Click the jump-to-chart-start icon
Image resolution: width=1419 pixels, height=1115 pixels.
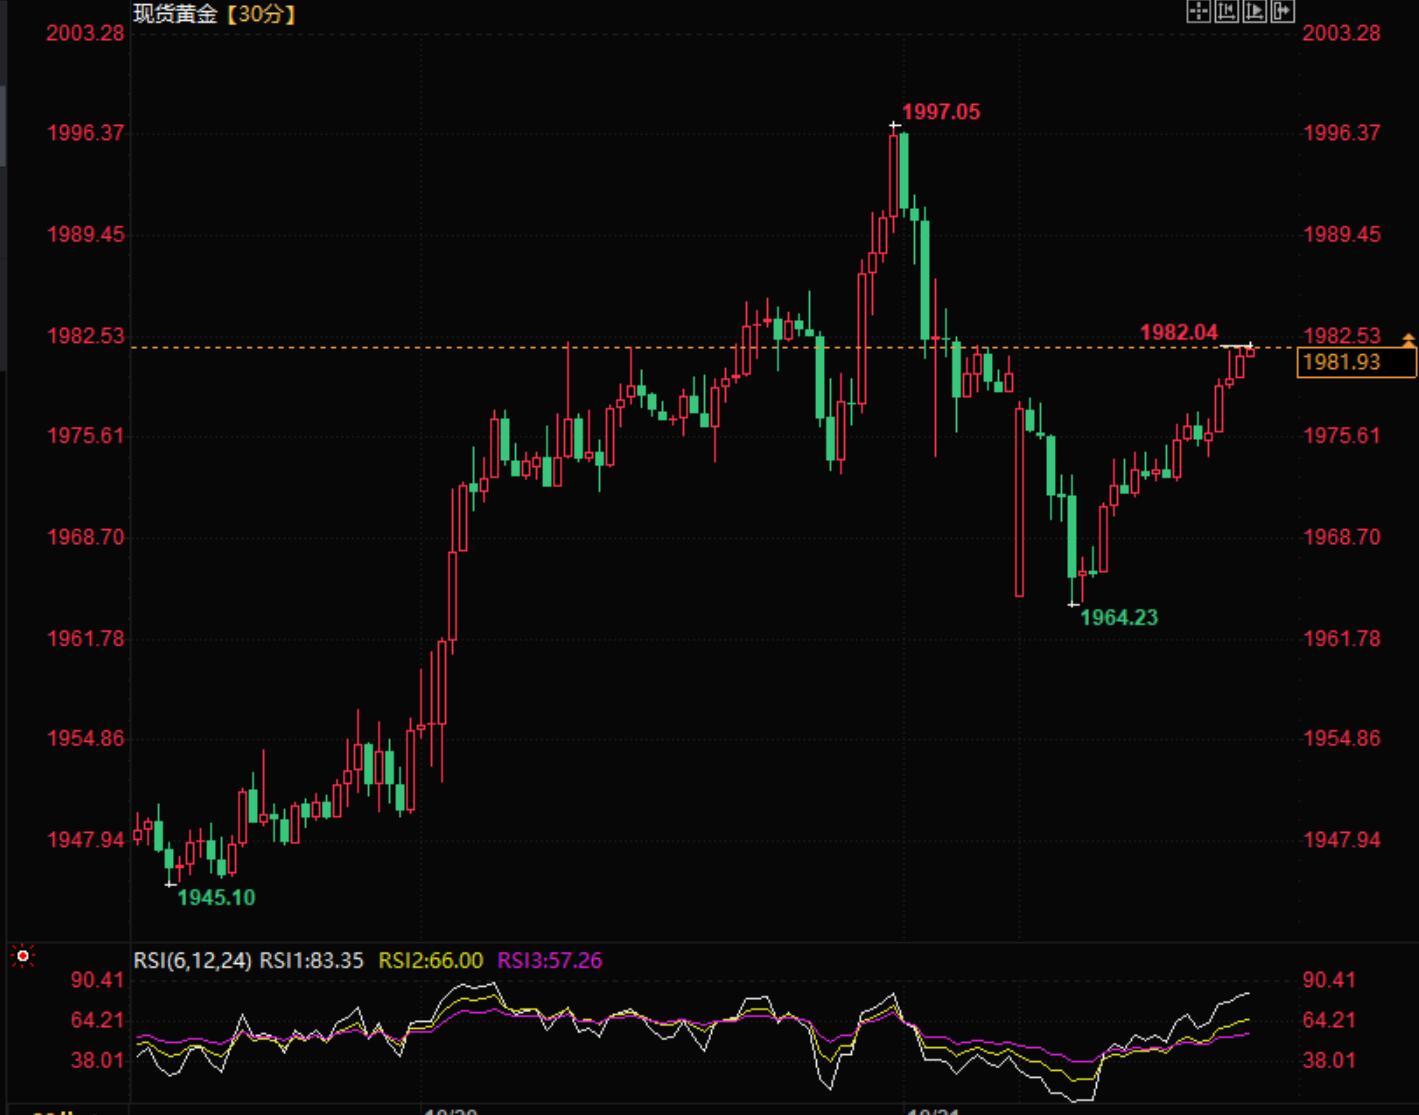click(x=1225, y=11)
